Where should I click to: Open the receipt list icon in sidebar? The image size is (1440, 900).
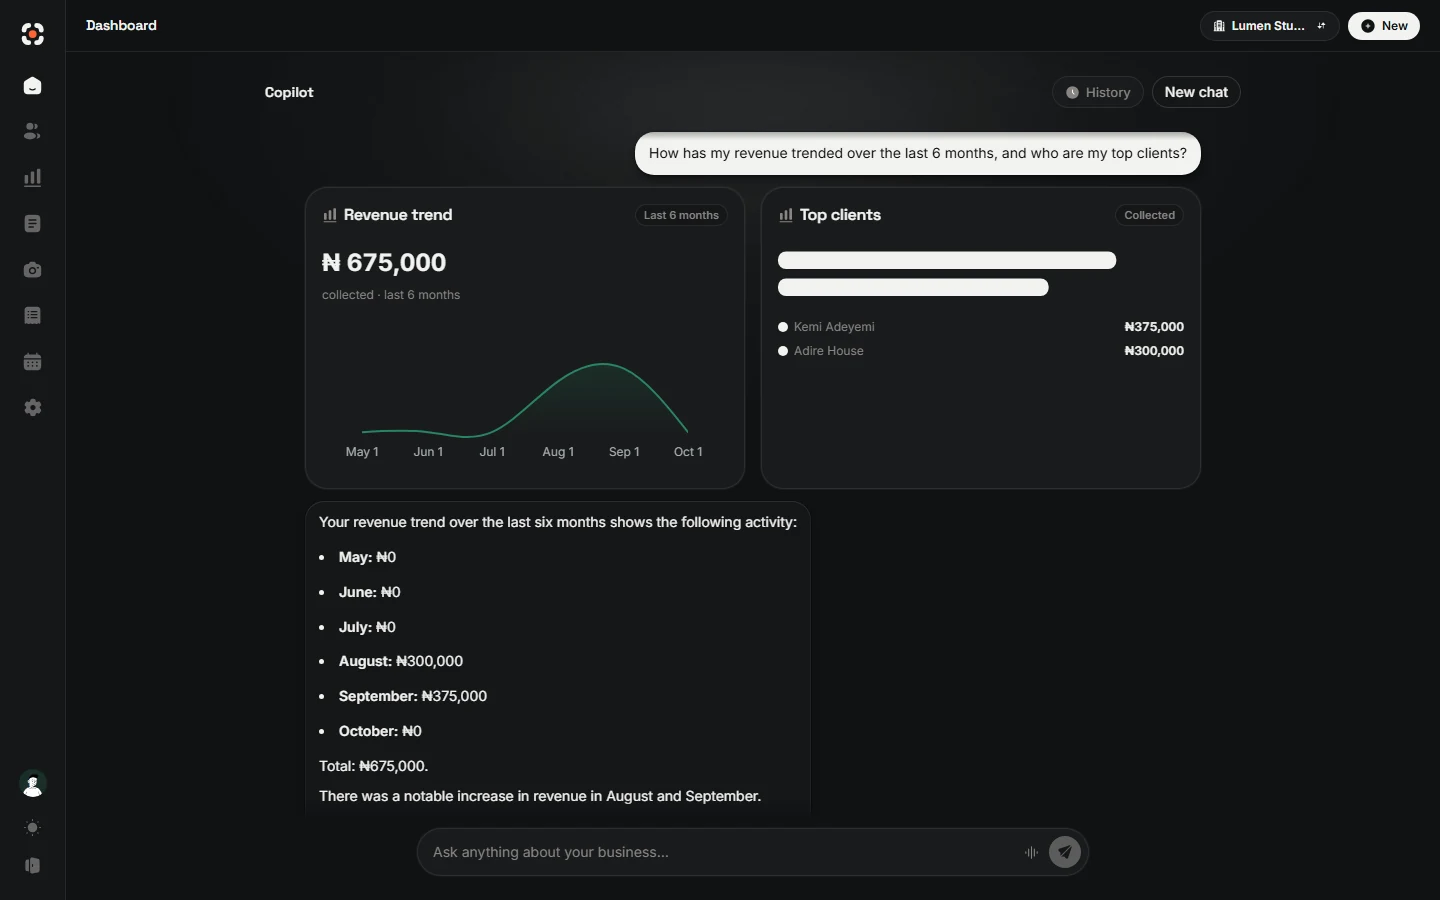(x=33, y=315)
